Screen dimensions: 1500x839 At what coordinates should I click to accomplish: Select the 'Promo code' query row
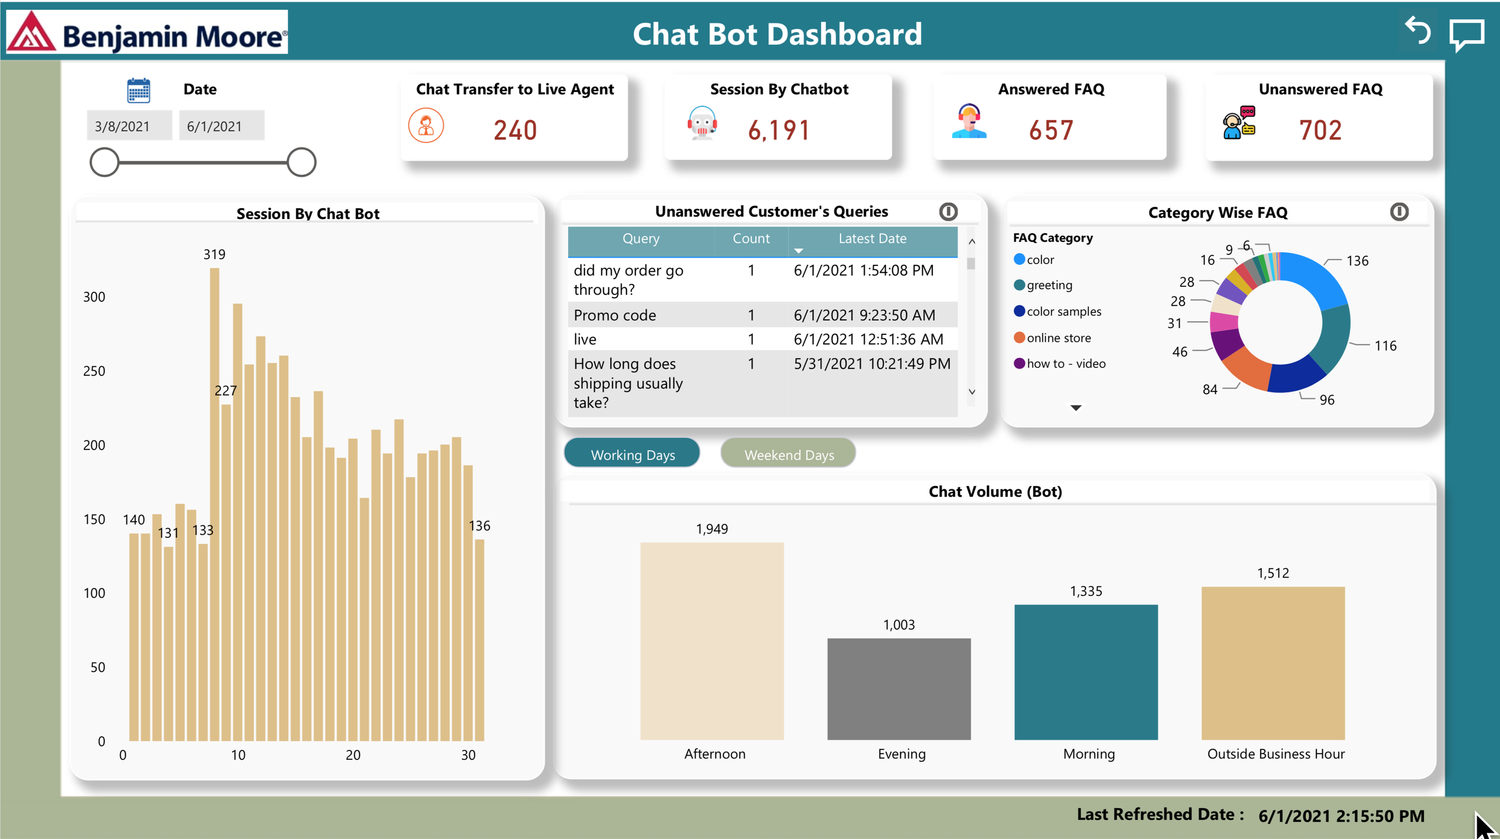(x=763, y=315)
